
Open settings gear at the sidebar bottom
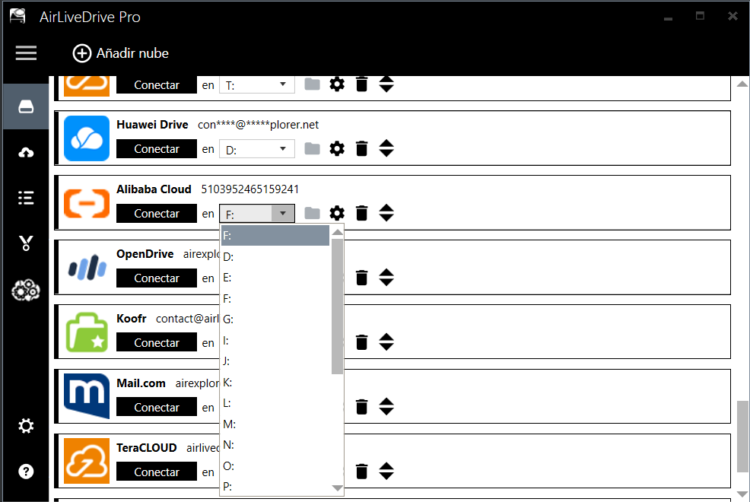click(x=26, y=426)
